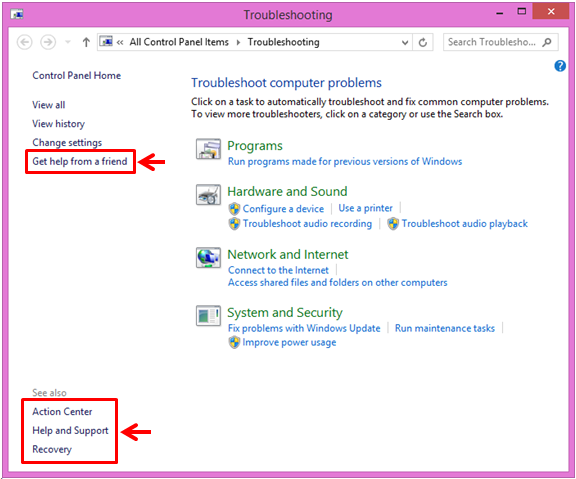The width and height of the screenshot is (576, 479).
Task: Refresh the Troubleshooting page
Action: (x=423, y=42)
